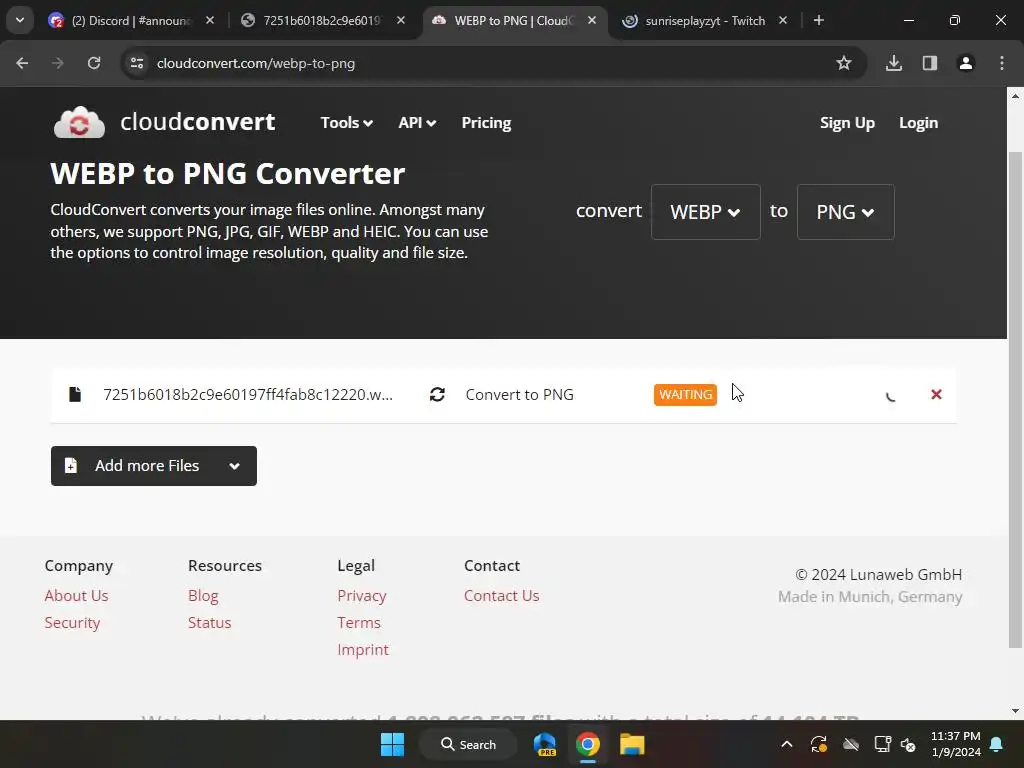The image size is (1024, 768).
Task: Open the Microsoft Edge PRE taskbar icon
Action: (545, 744)
